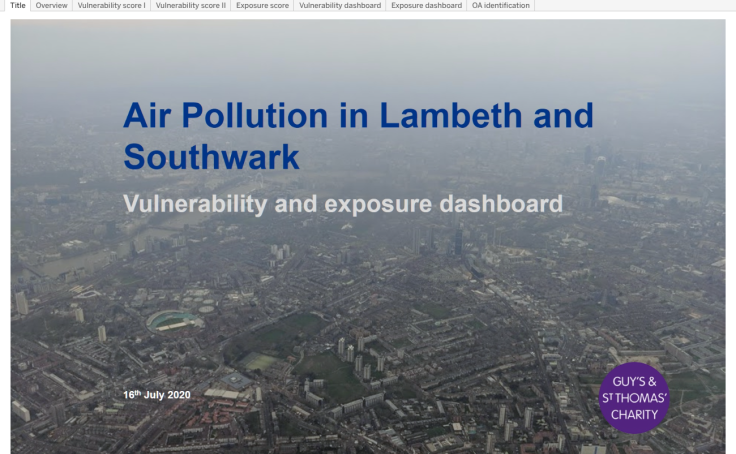Switch to the Exposure dashboard tab
Viewport: 736px width, 454px height.
coord(427,6)
